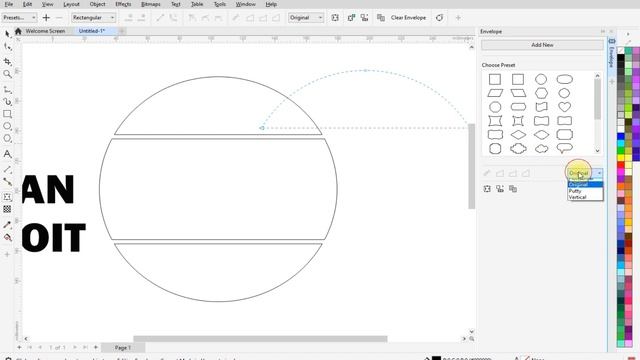Viewport: 640px width, 360px height.
Task: Select the Ellipse tool
Action: (7, 126)
